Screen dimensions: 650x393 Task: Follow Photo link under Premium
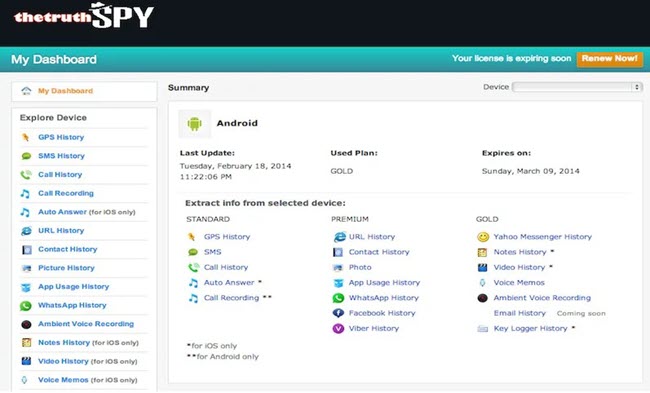360,267
